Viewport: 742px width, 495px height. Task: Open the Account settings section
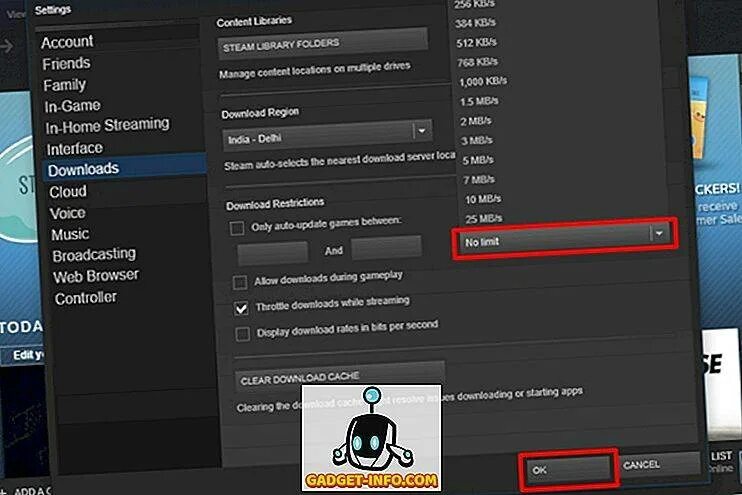(x=67, y=42)
